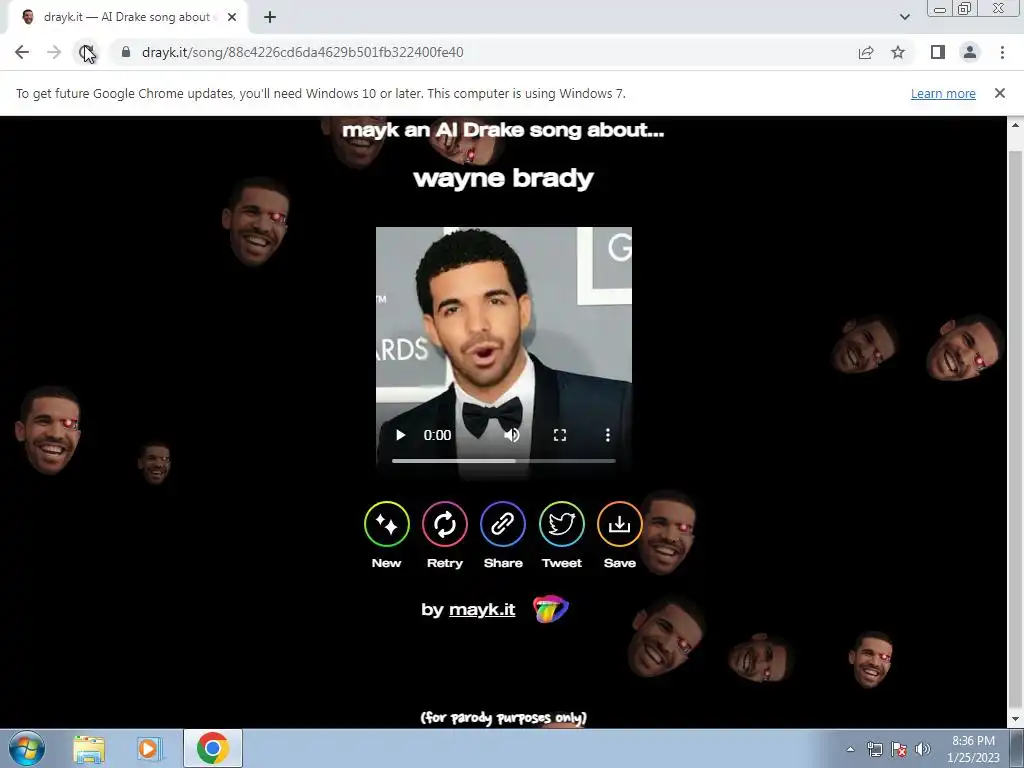Click the 'wayne brady' song title
Screen dimensions: 1024x768
[504, 178]
